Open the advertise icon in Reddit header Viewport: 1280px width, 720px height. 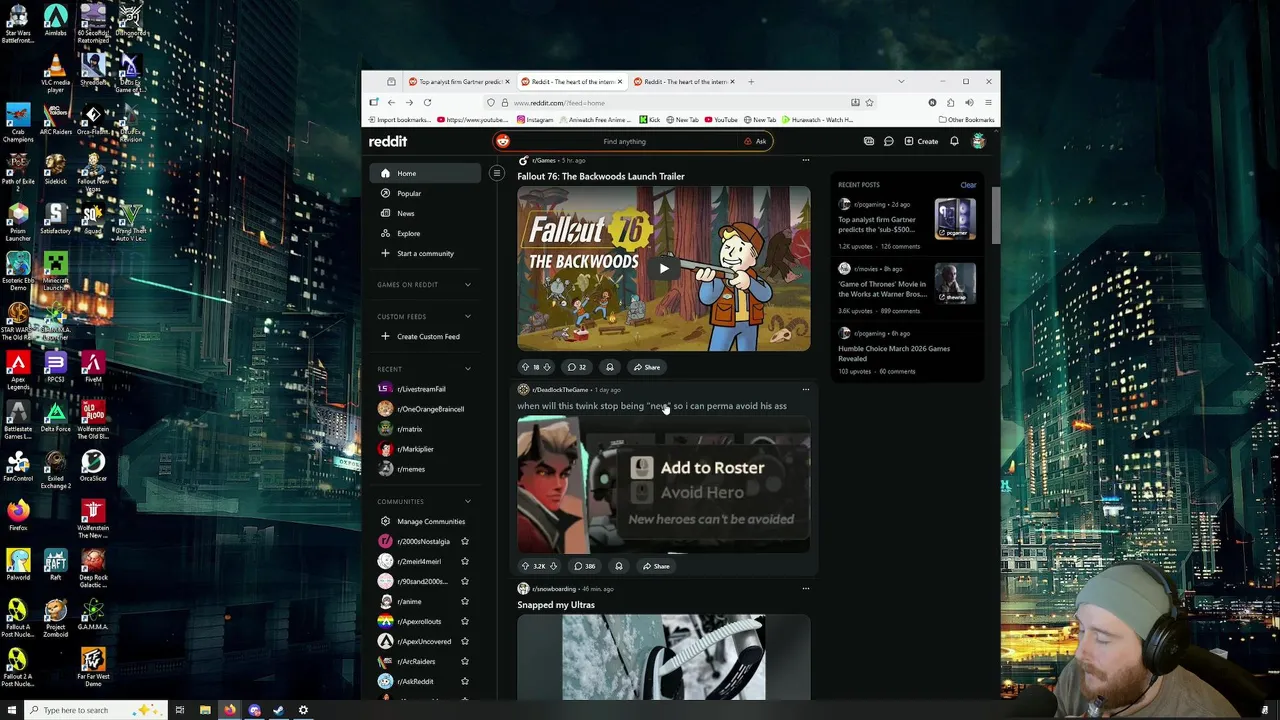click(x=869, y=141)
